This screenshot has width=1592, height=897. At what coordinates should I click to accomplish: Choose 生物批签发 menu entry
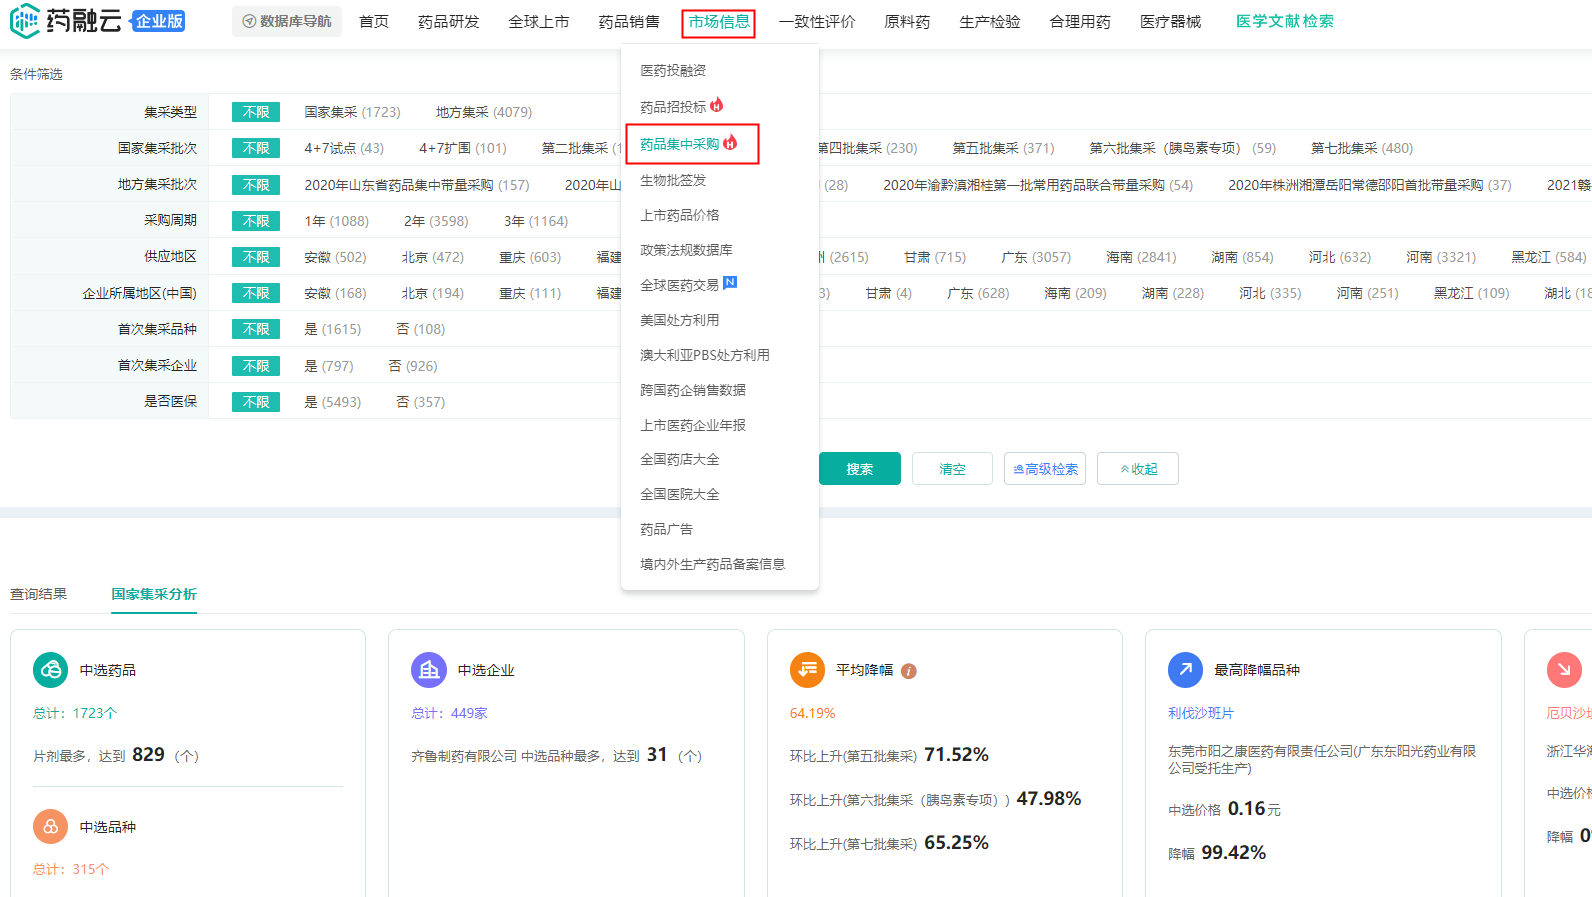[673, 180]
